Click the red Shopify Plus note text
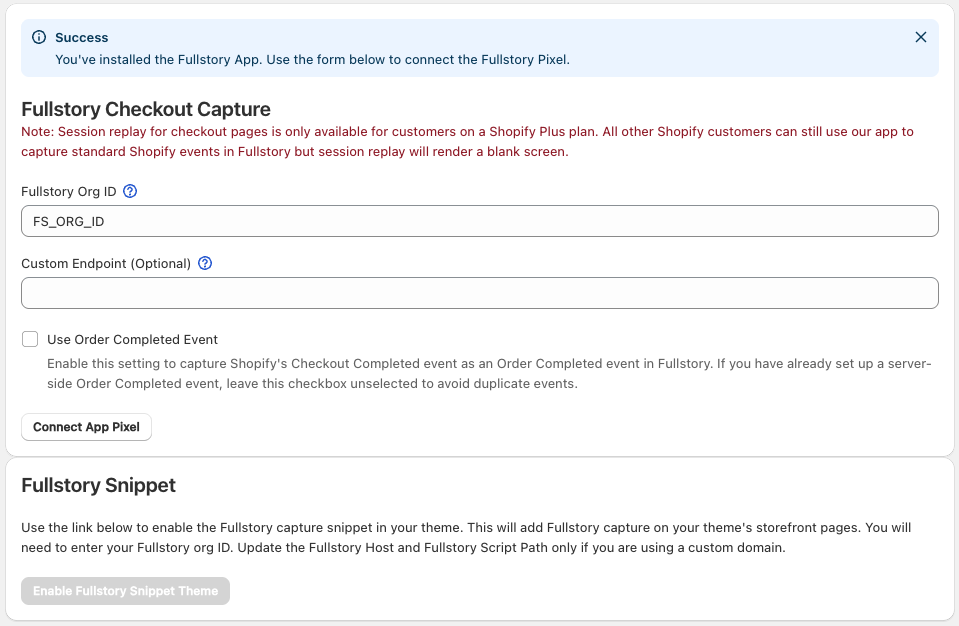Image resolution: width=959 pixels, height=626 pixels. pos(467,142)
